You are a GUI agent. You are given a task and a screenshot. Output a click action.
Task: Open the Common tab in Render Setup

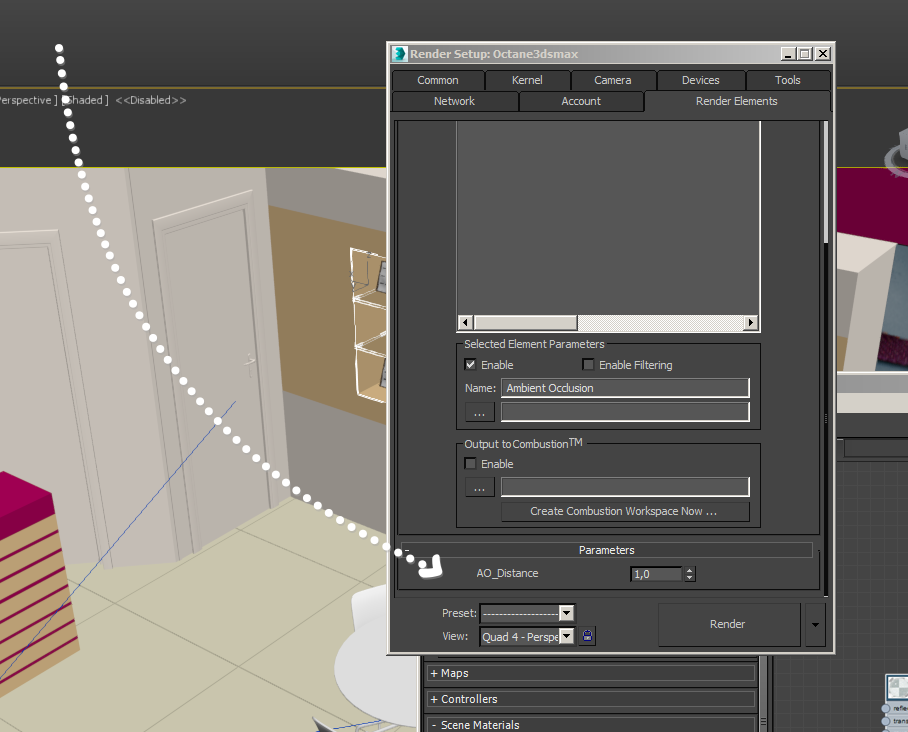pyautogui.click(x=438, y=80)
